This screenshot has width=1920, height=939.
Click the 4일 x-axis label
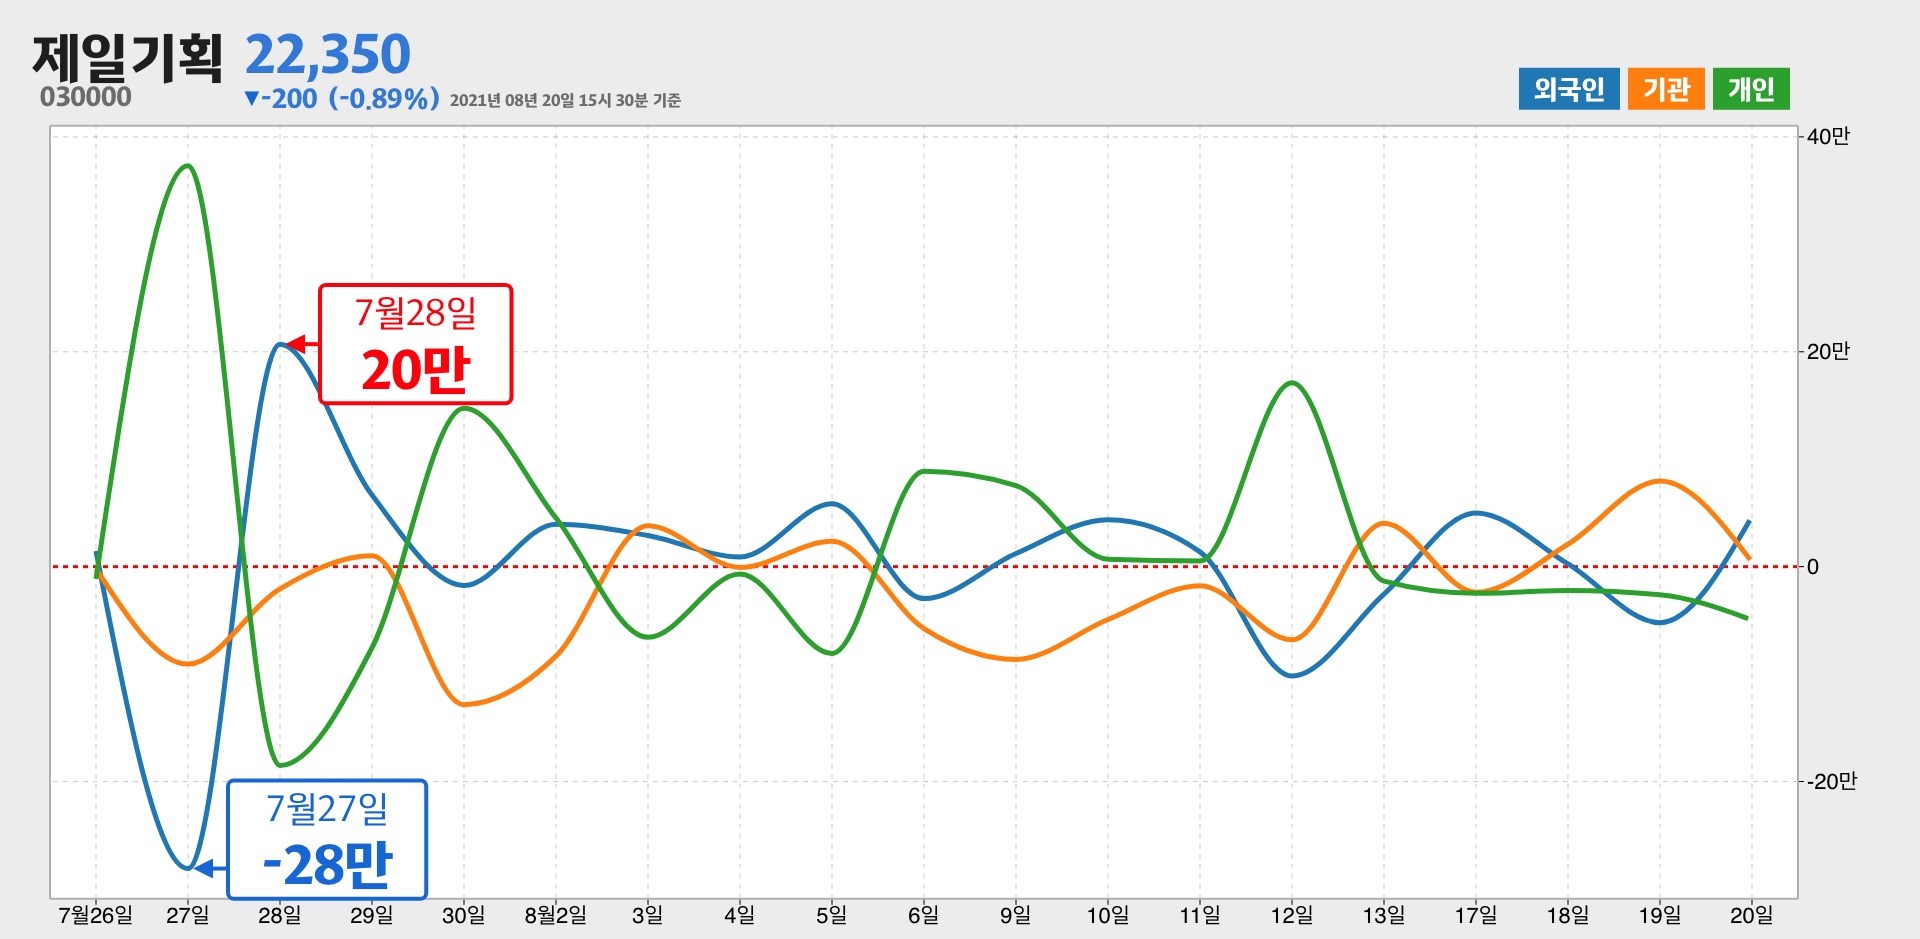pyautogui.click(x=740, y=915)
